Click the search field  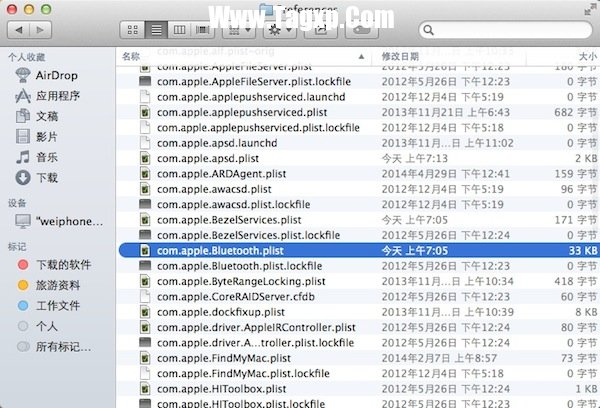pyautogui.click(x=505, y=30)
